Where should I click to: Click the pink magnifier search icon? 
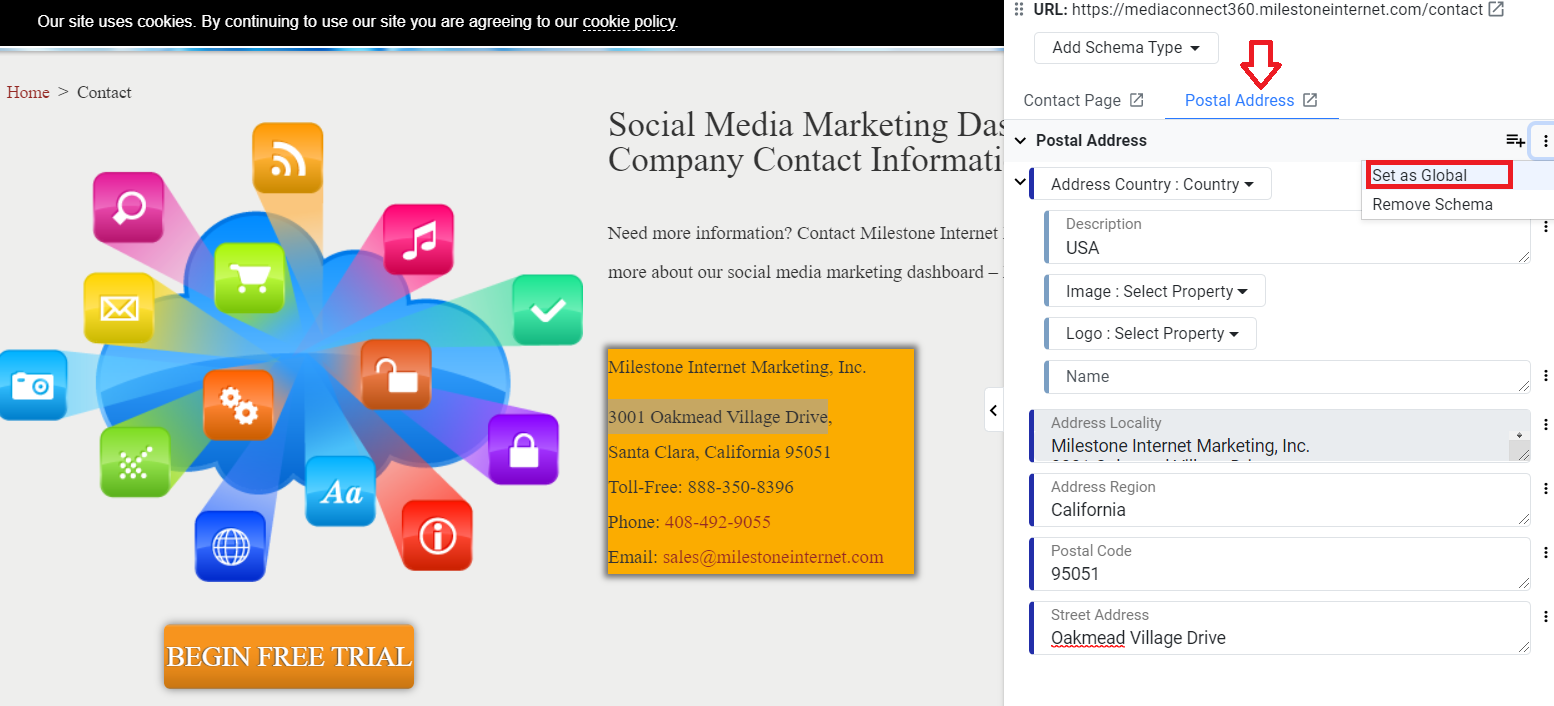pyautogui.click(x=128, y=207)
